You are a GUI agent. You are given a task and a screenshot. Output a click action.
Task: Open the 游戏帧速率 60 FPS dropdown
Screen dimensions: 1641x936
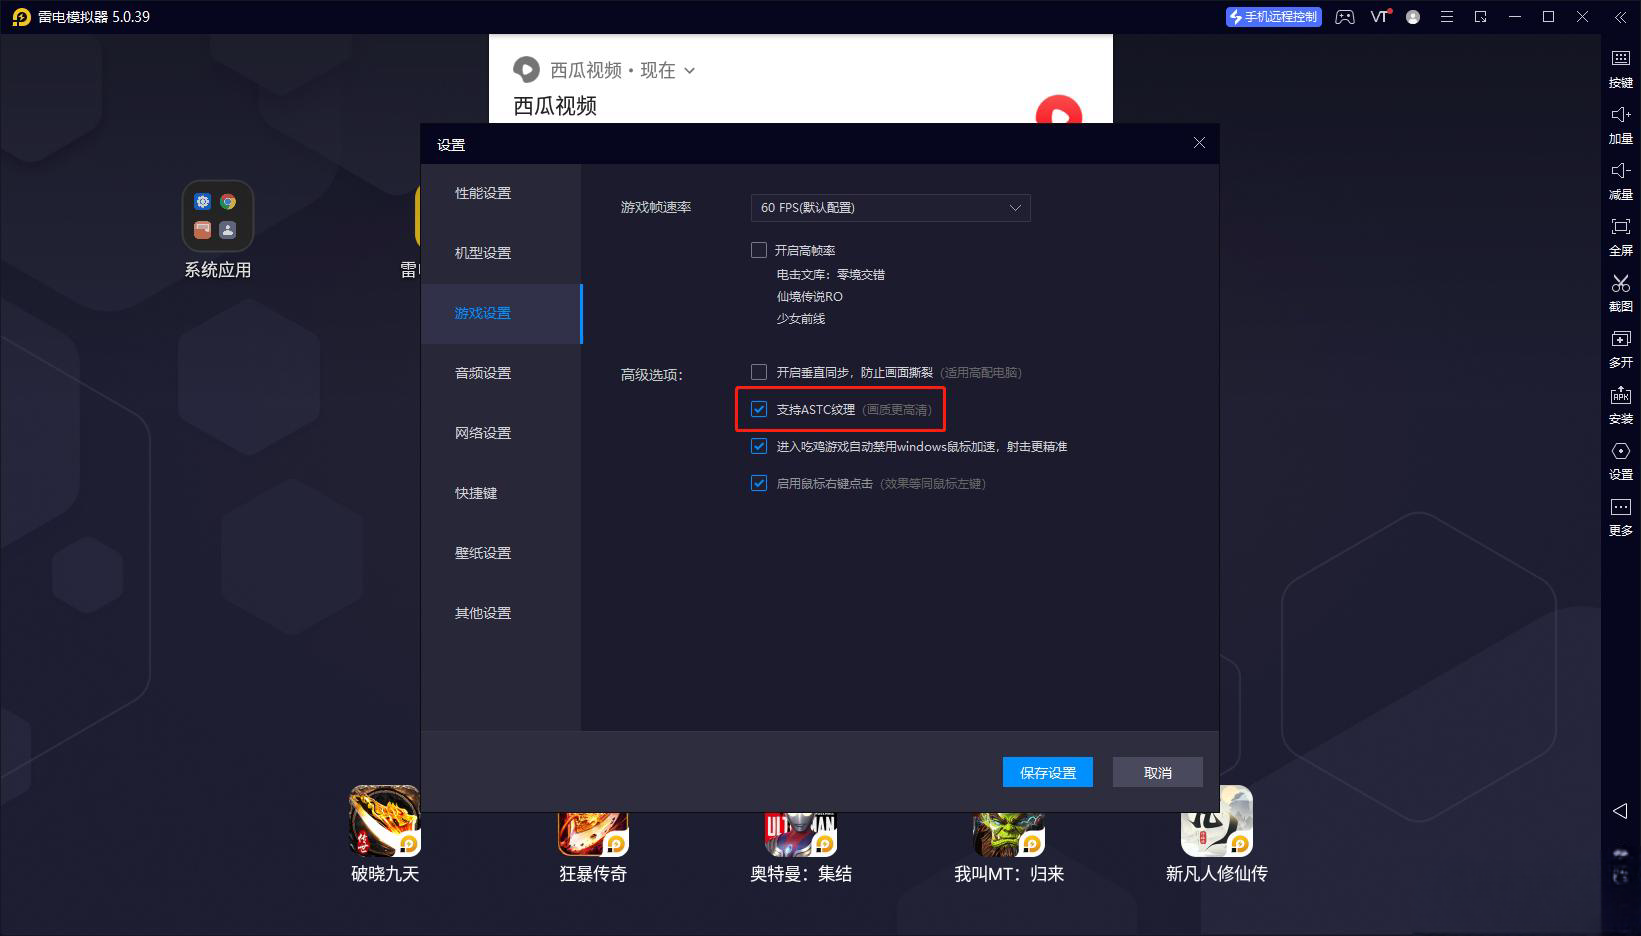[890, 207]
